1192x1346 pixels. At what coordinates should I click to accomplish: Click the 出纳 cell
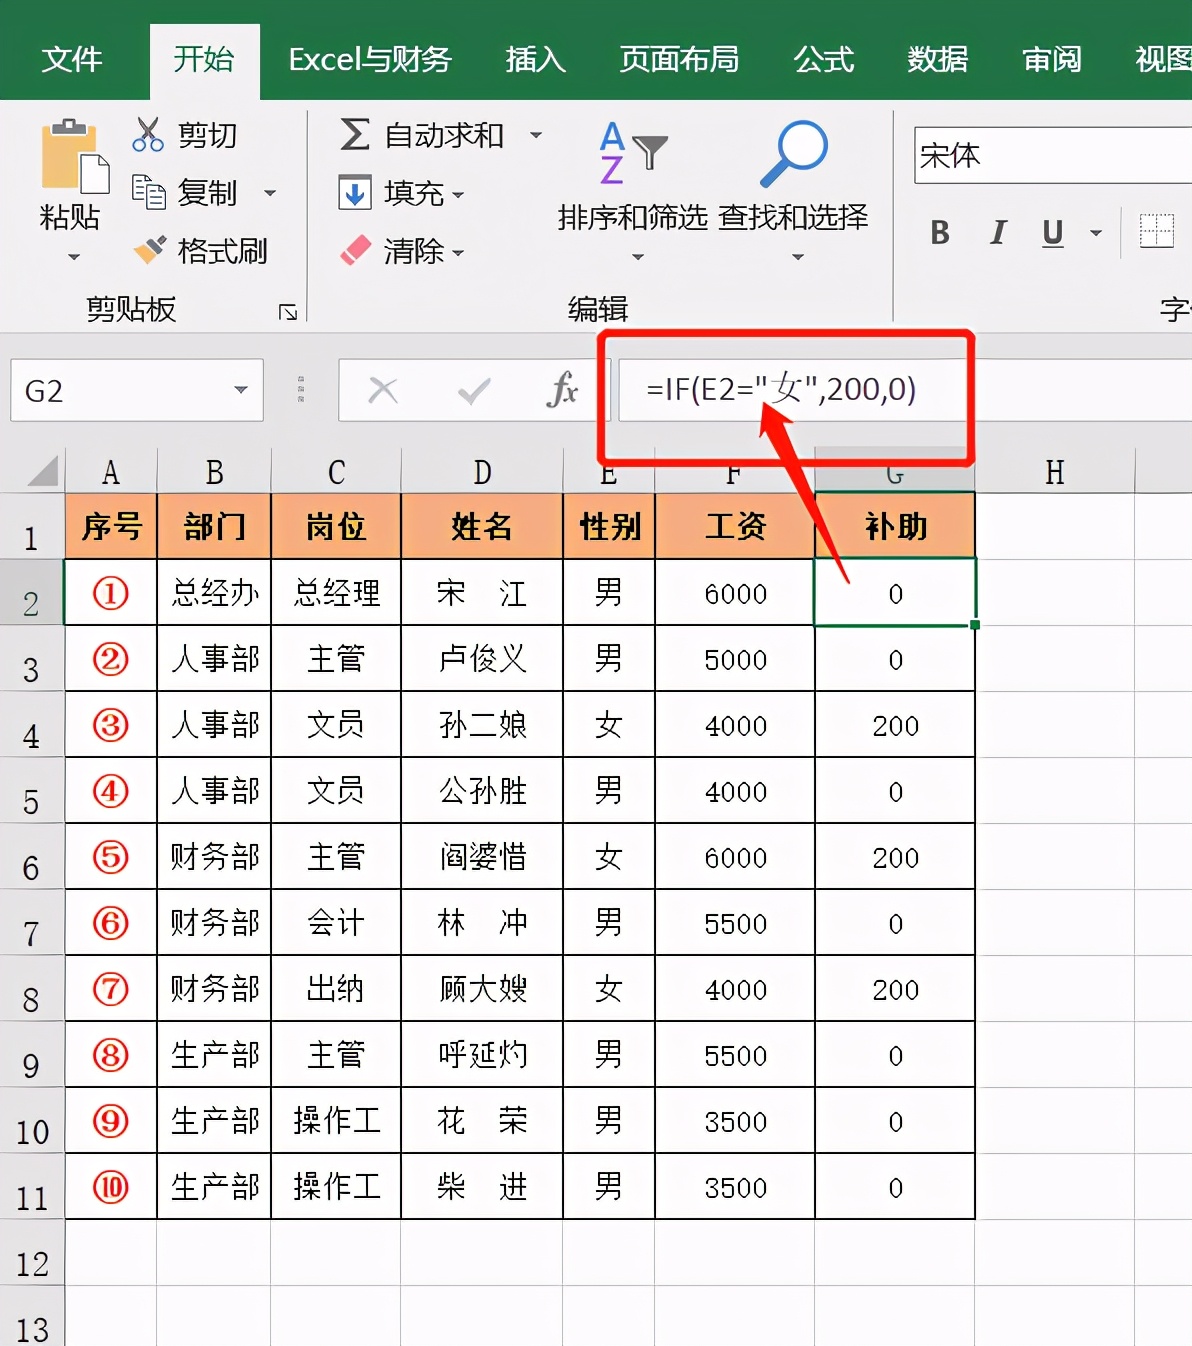336,989
